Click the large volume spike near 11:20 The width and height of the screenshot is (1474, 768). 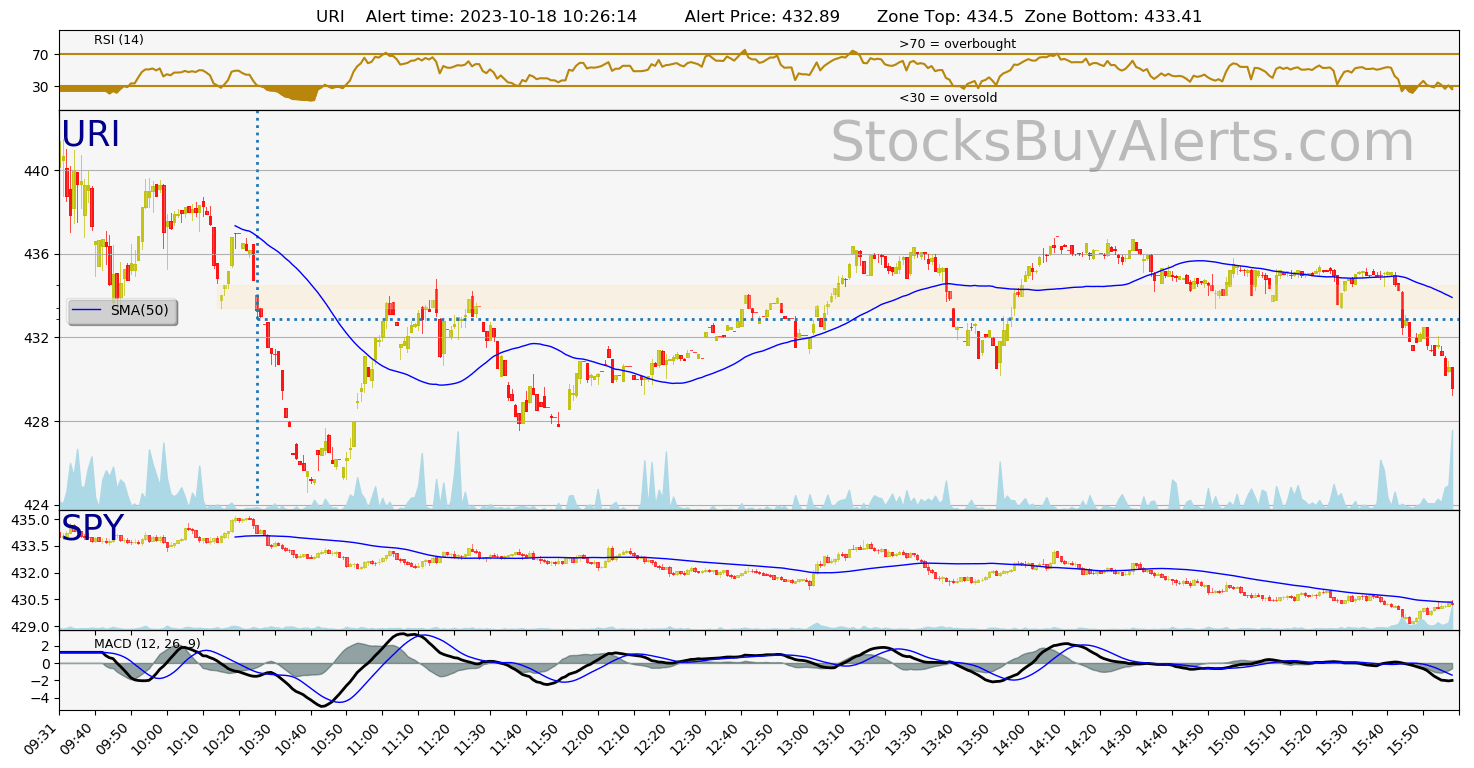(457, 470)
